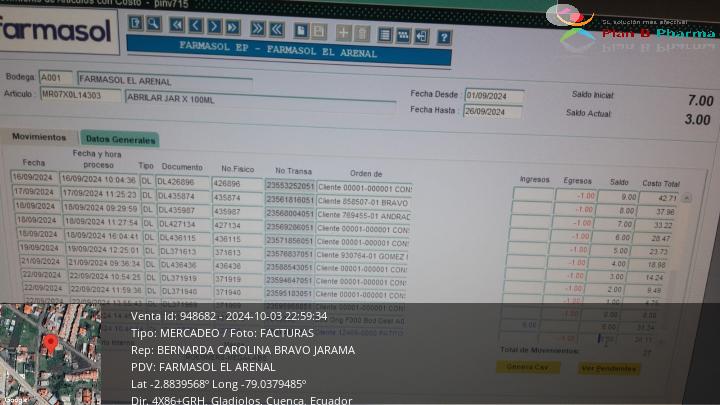The image size is (720, 405).
Task: Click No.Fisico cell 371613
Action: point(238,253)
